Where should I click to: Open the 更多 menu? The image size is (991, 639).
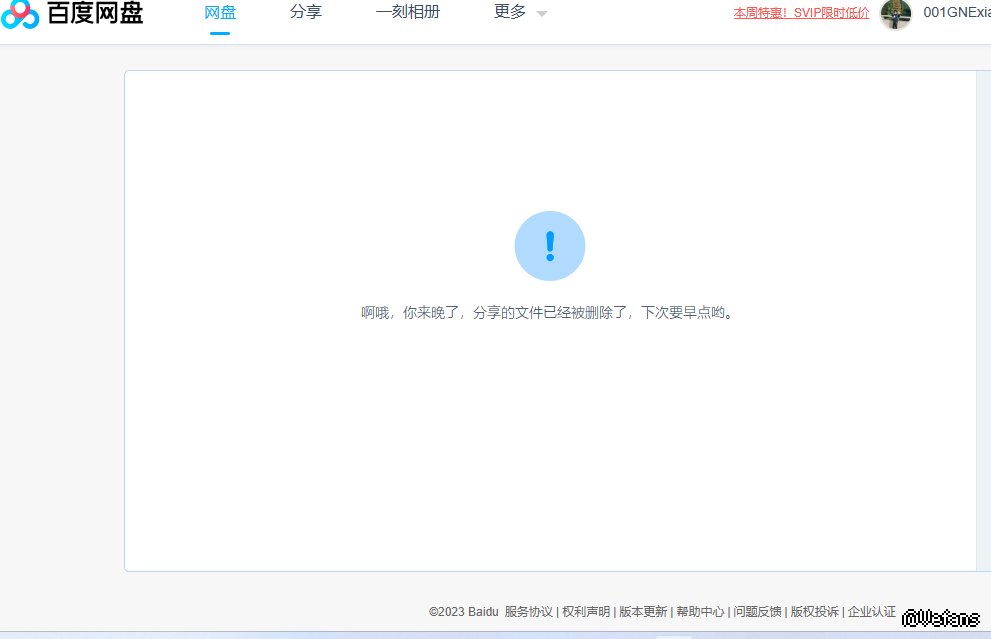pos(510,13)
